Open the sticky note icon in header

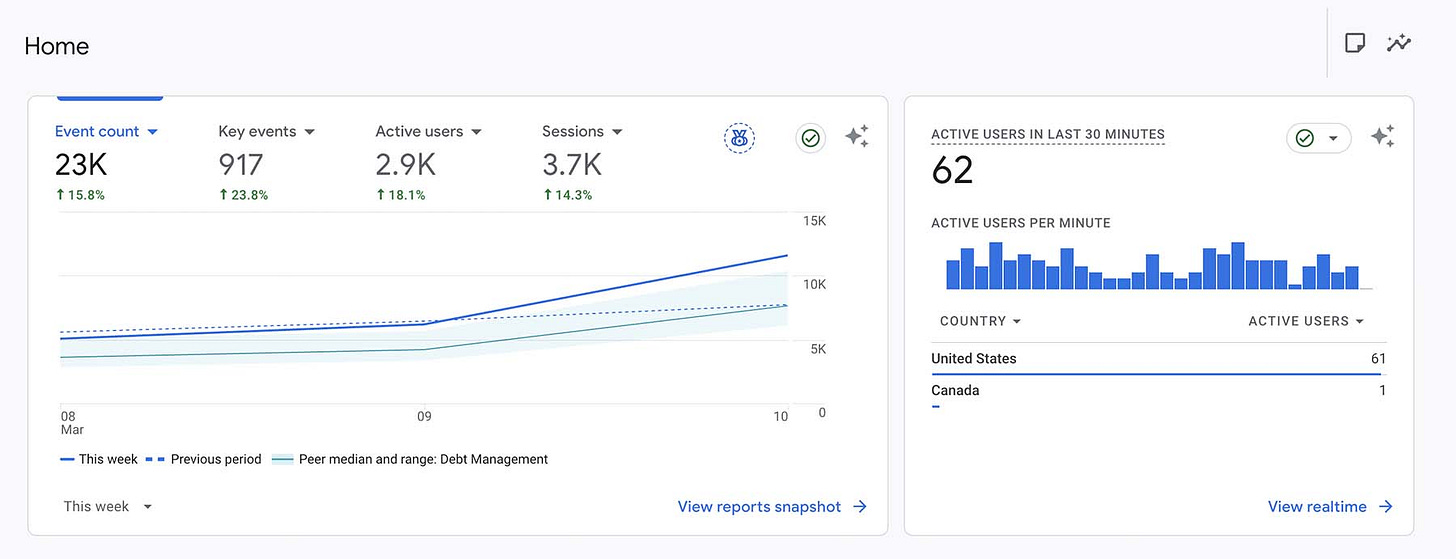[x=1355, y=43]
